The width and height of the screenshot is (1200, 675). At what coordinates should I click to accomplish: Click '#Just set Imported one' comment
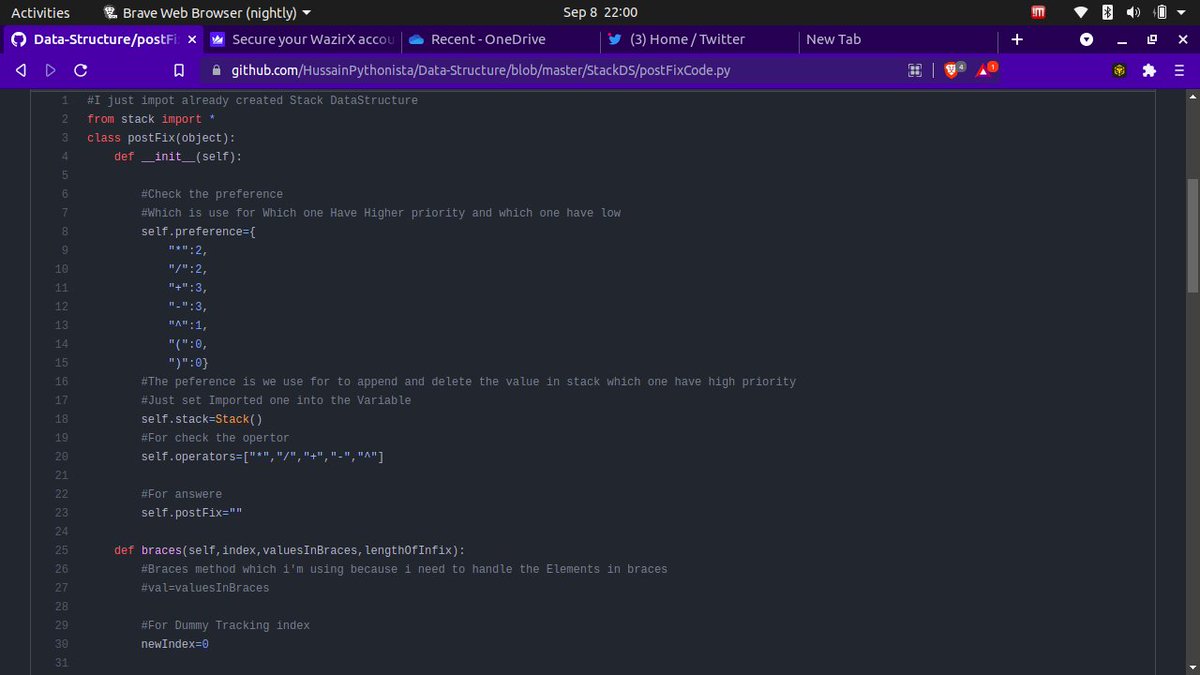[276, 400]
